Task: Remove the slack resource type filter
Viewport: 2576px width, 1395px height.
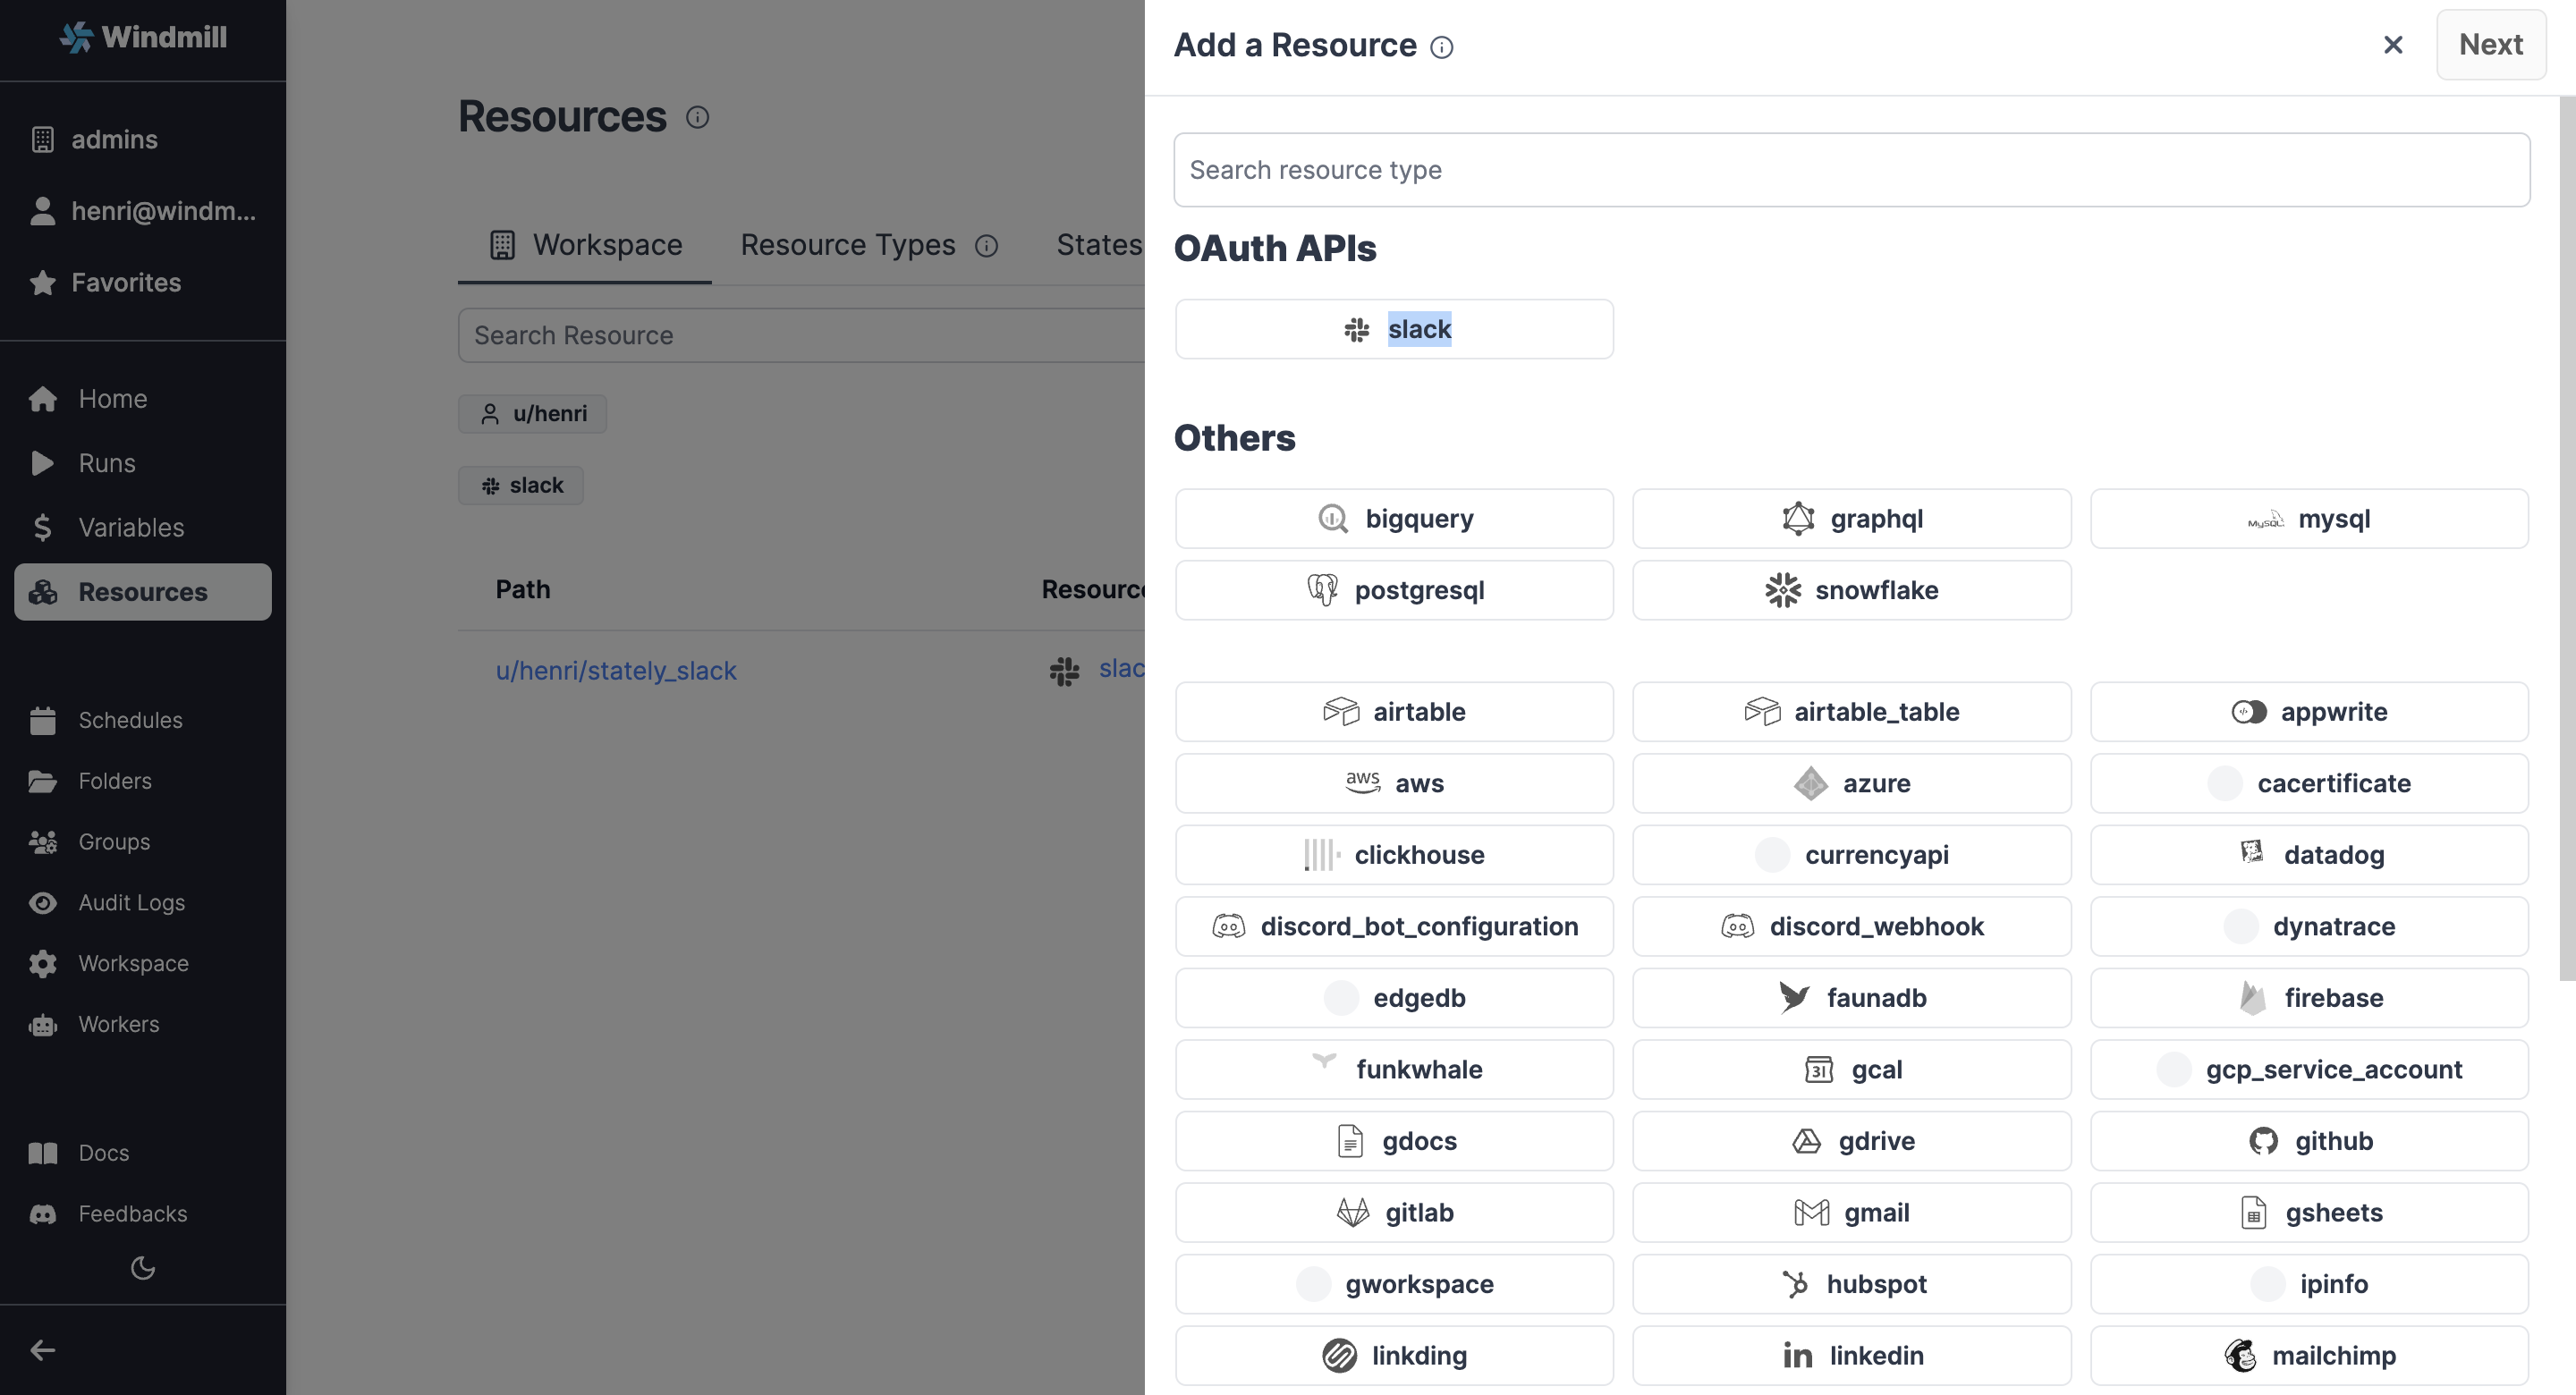Action: 520,485
